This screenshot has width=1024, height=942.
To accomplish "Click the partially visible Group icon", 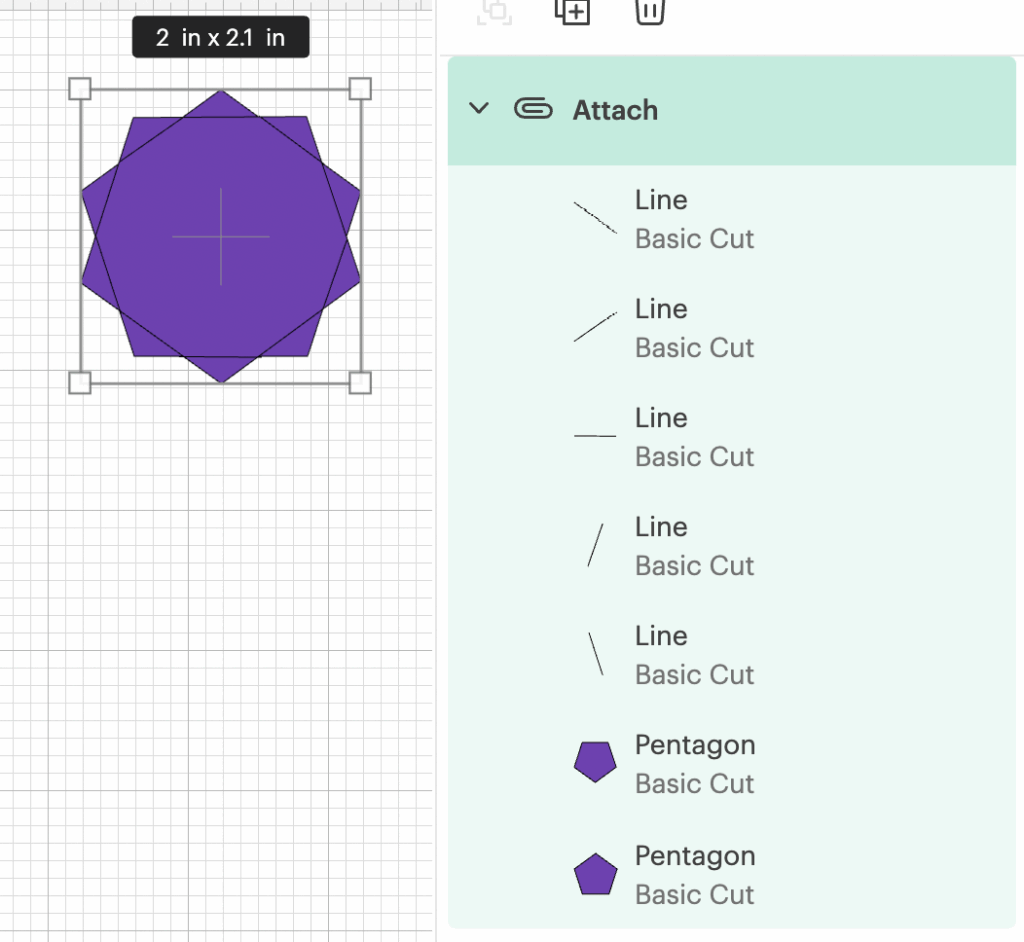I will click(495, 11).
